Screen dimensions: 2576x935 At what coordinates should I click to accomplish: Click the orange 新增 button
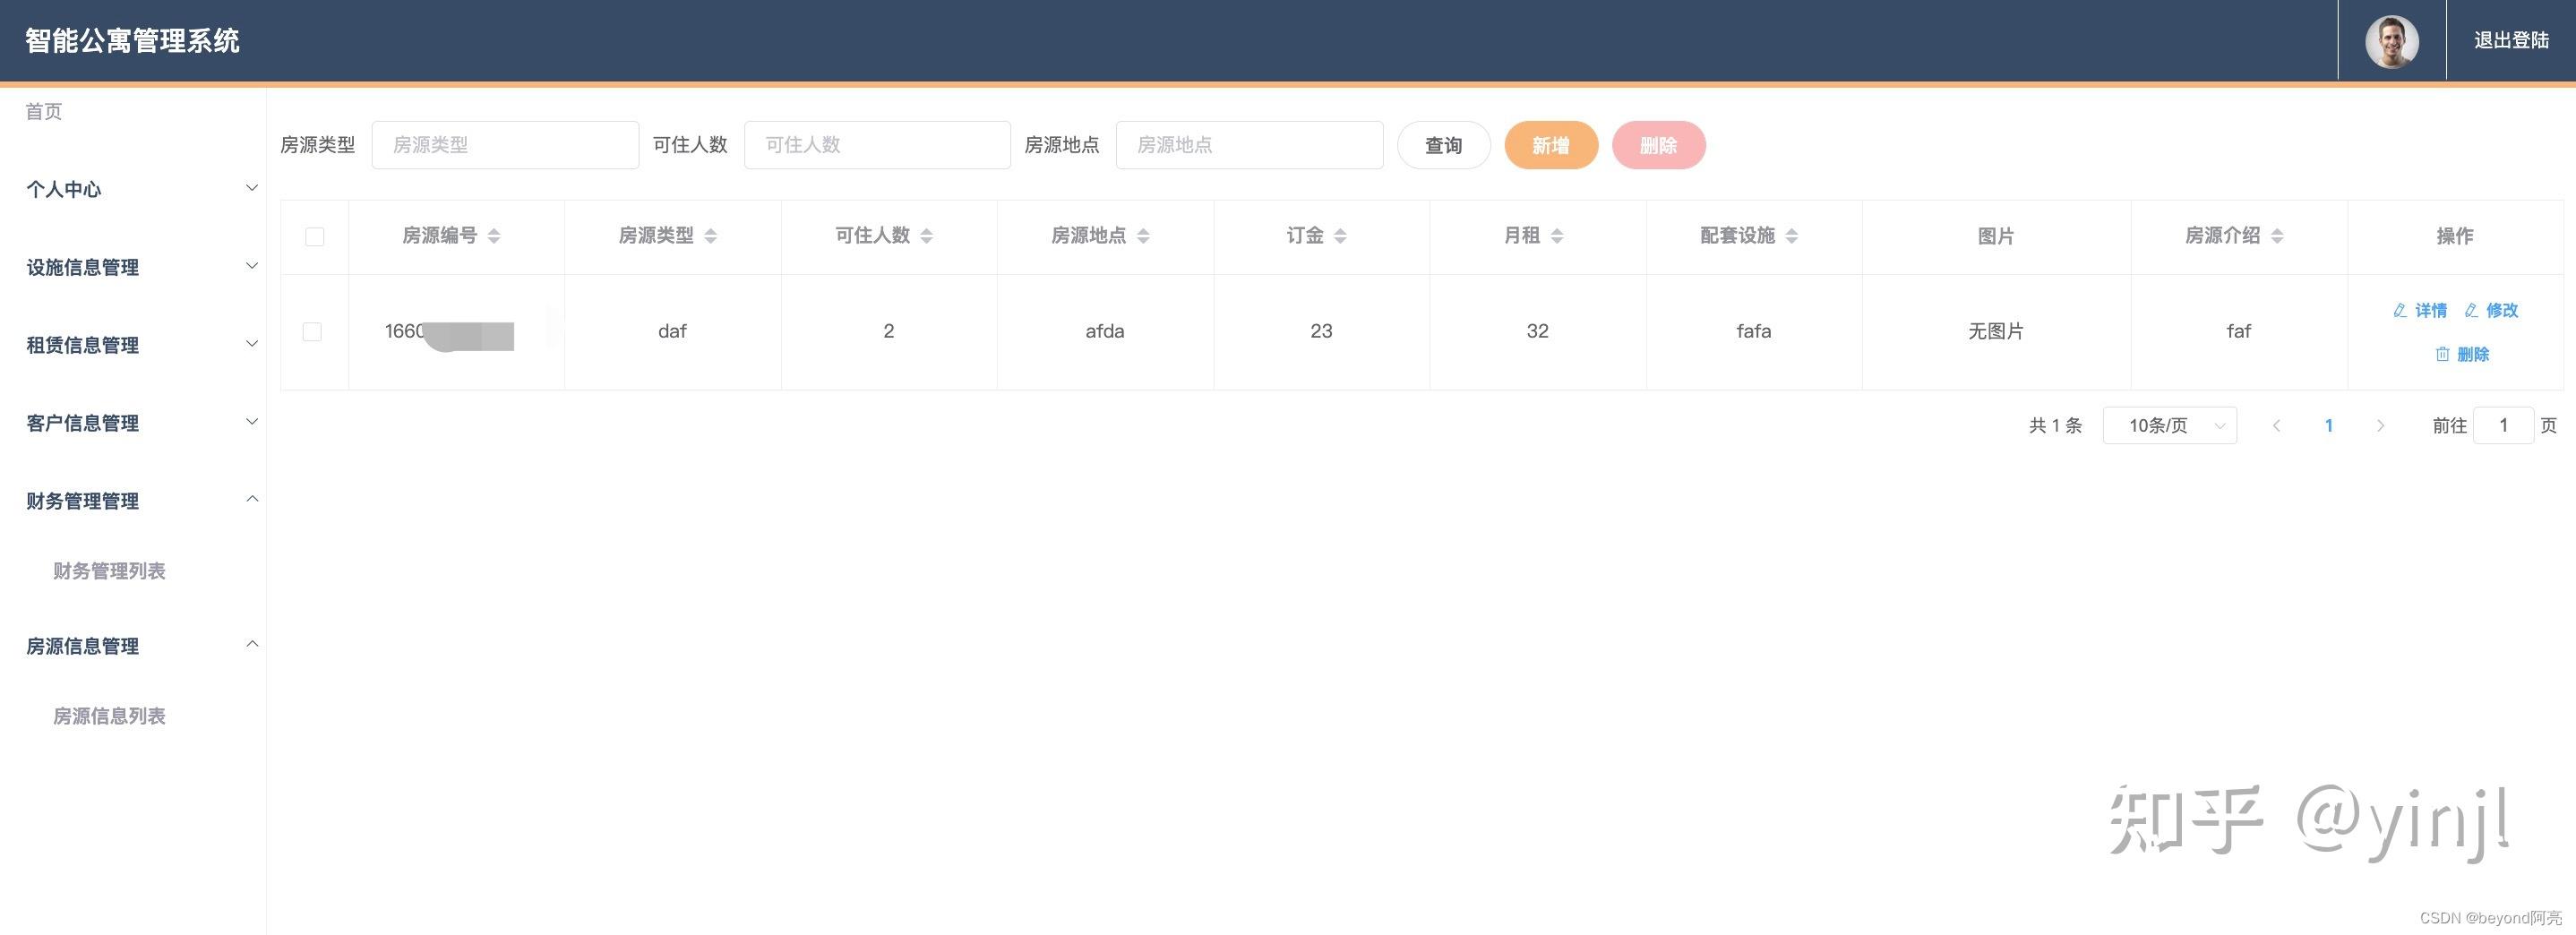pyautogui.click(x=1551, y=144)
